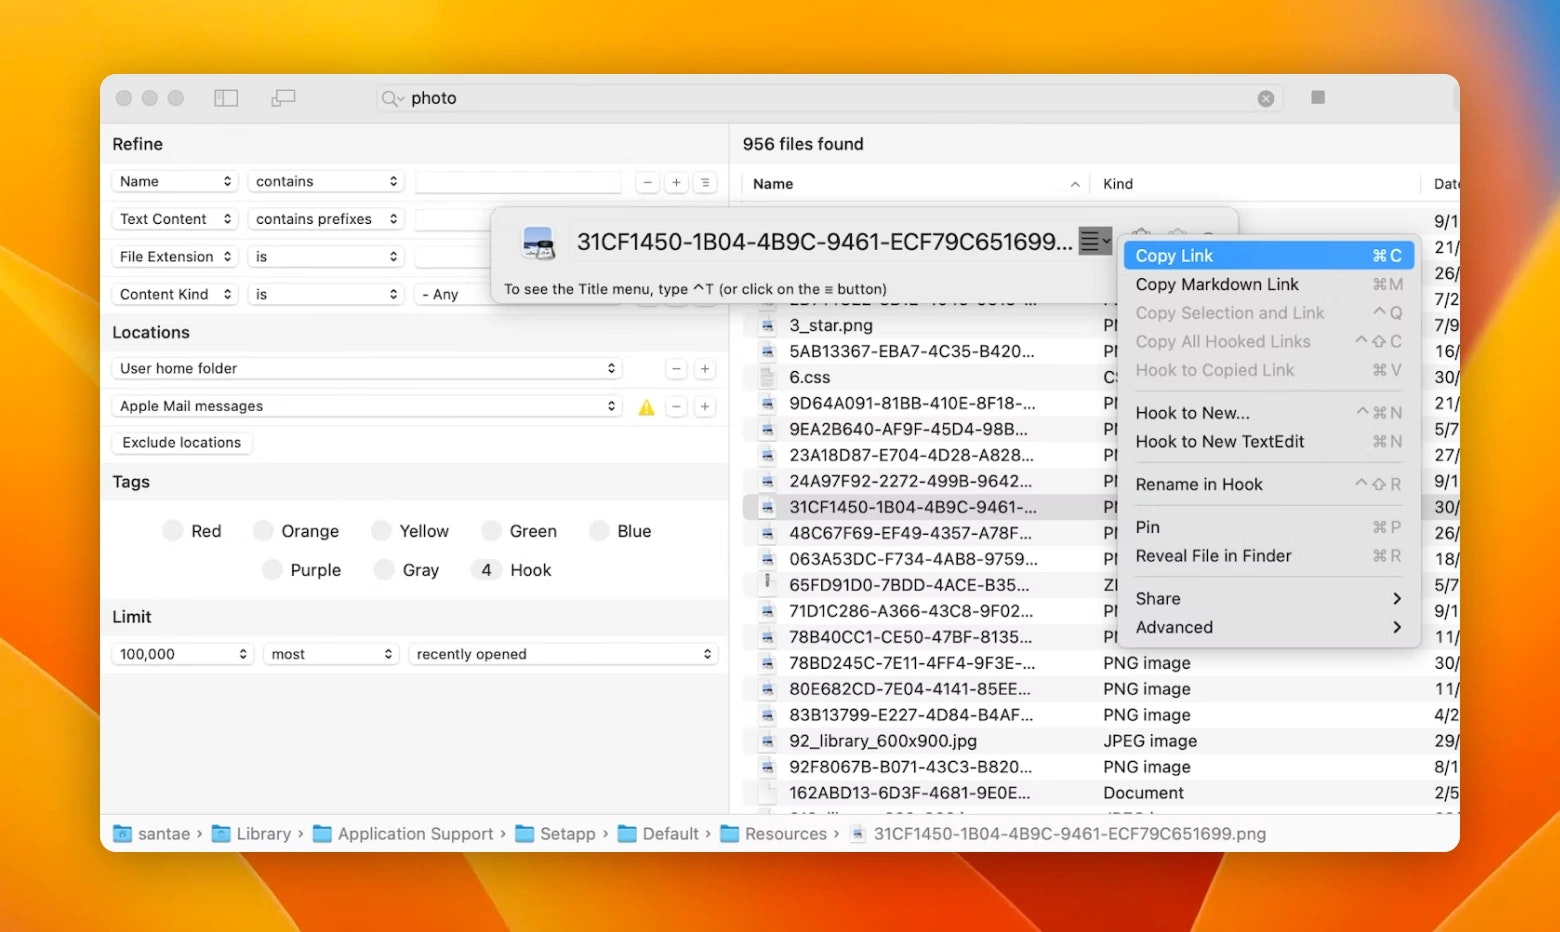Click the stop search square button
Viewport: 1560px width, 932px height.
pyautogui.click(x=1318, y=97)
